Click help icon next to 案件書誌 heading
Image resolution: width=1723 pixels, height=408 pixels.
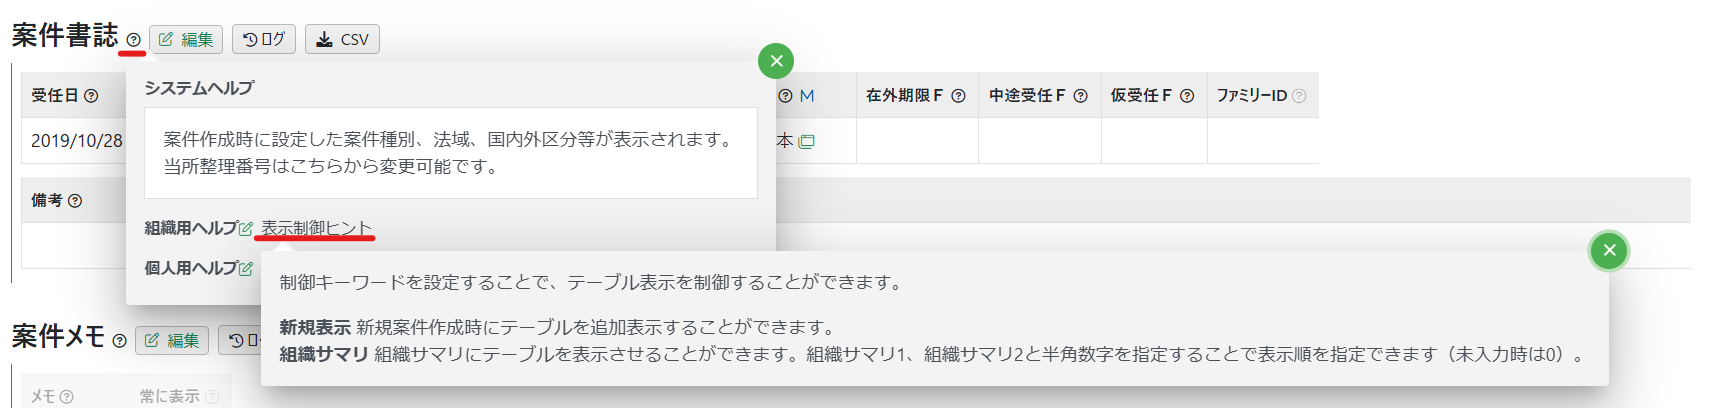[x=134, y=40]
